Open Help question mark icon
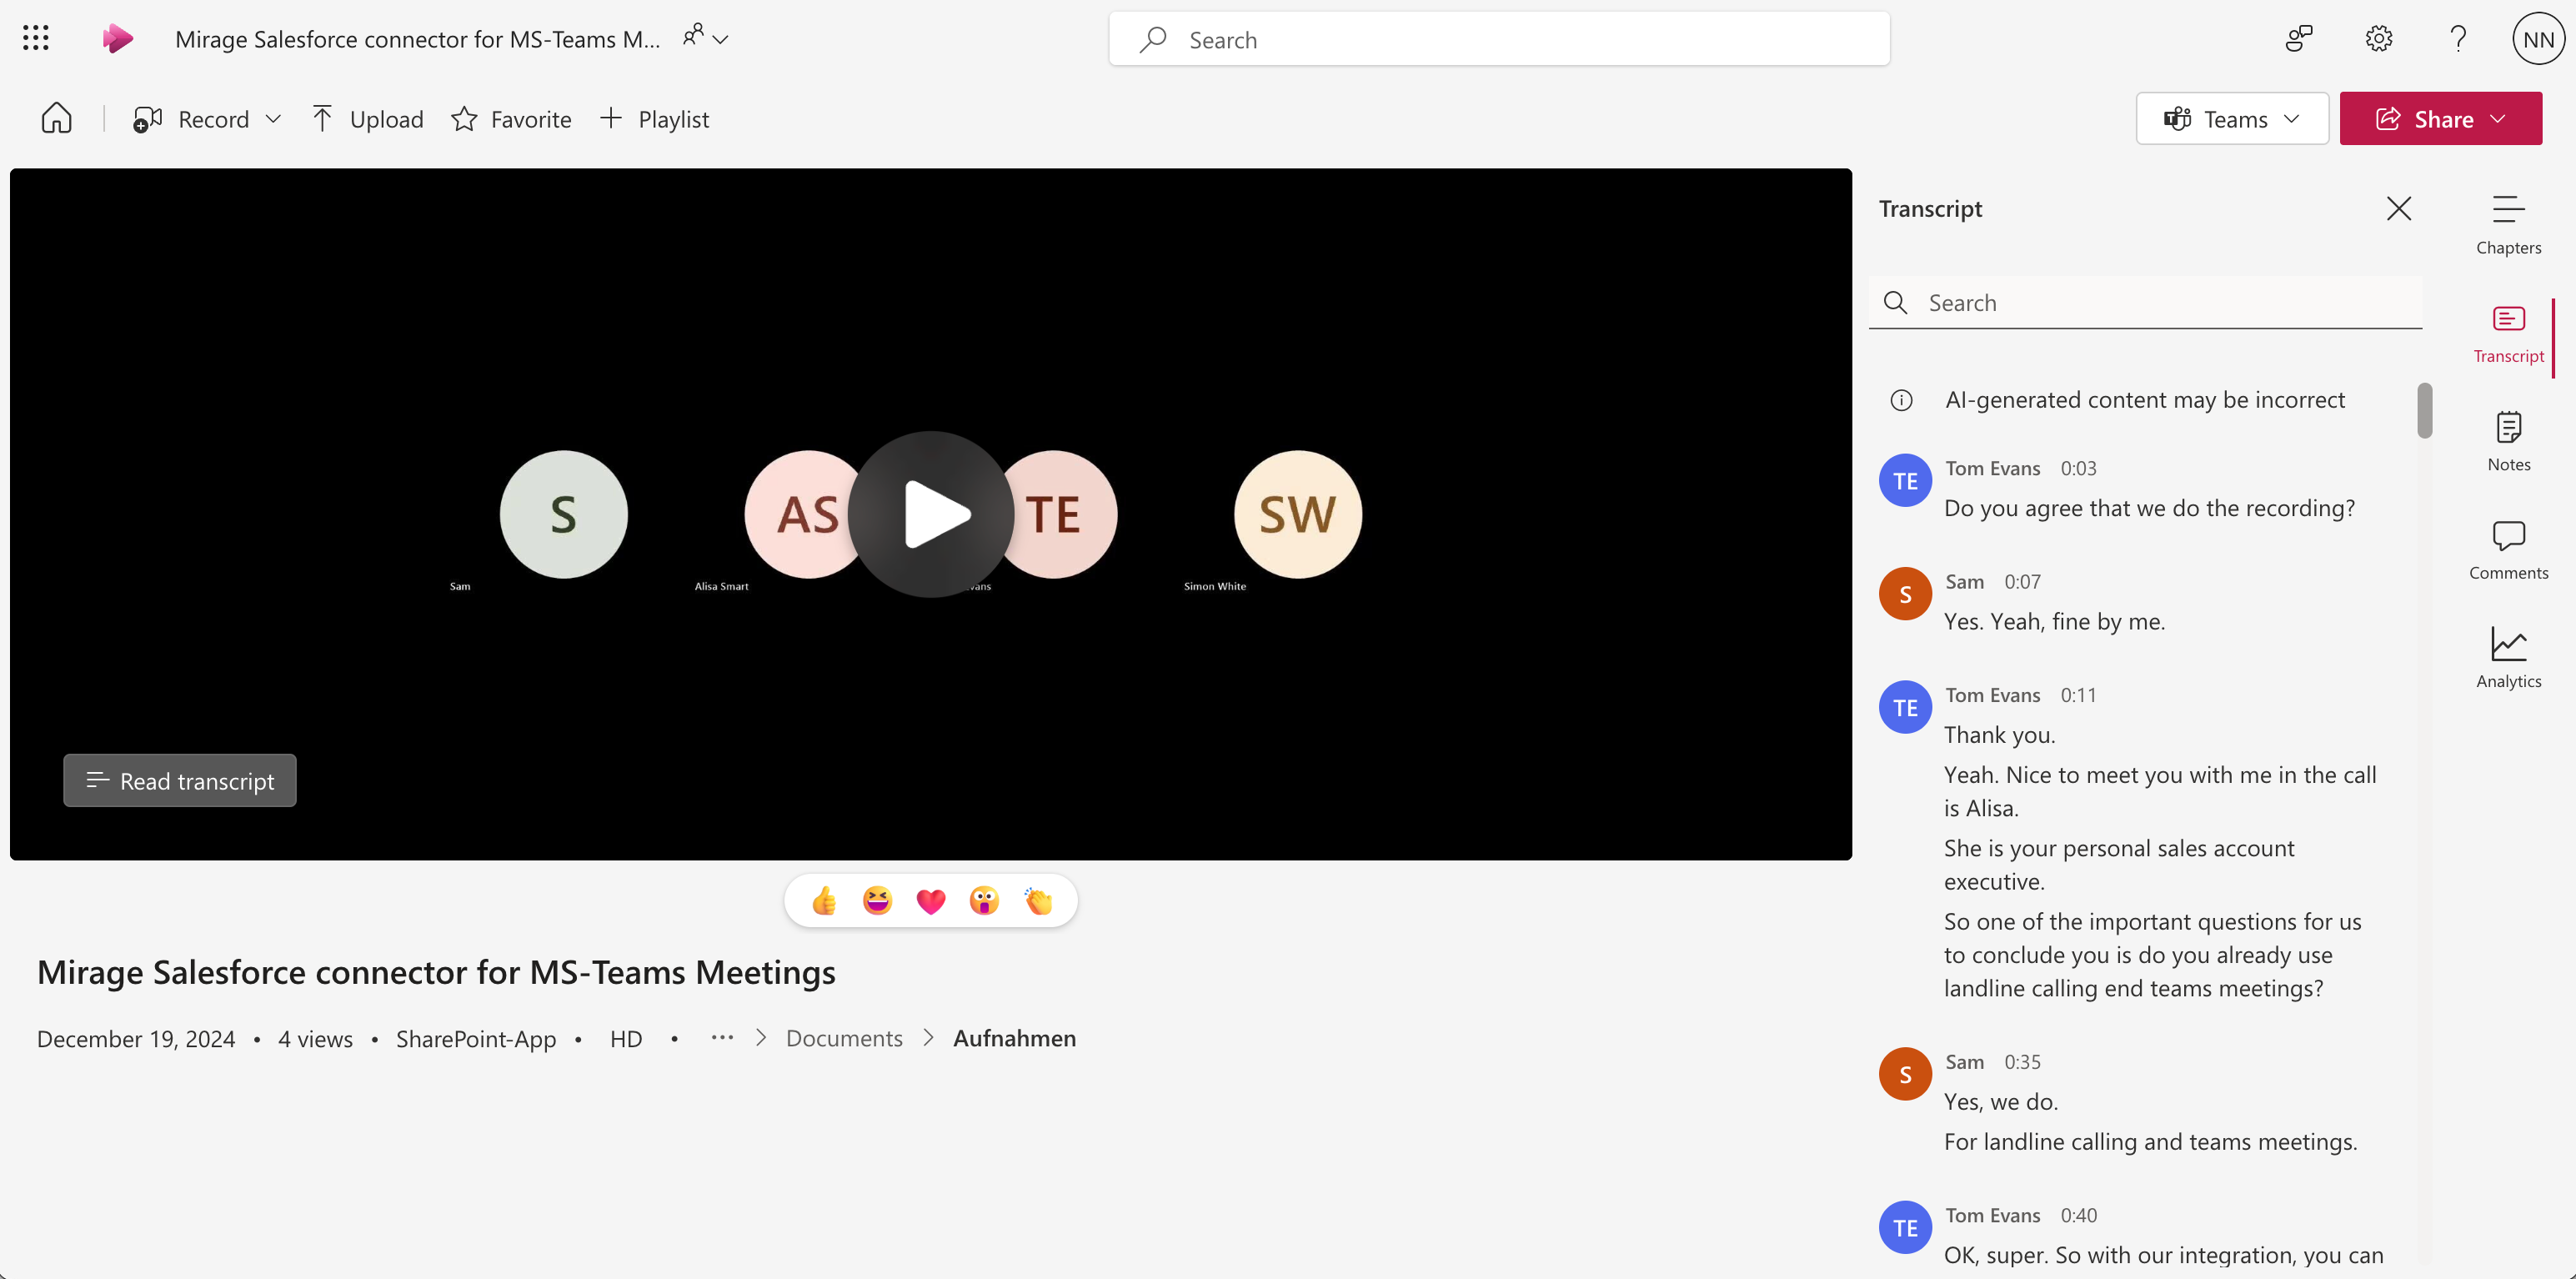Screen dimensions: 2576x1279 [x=2458, y=39]
